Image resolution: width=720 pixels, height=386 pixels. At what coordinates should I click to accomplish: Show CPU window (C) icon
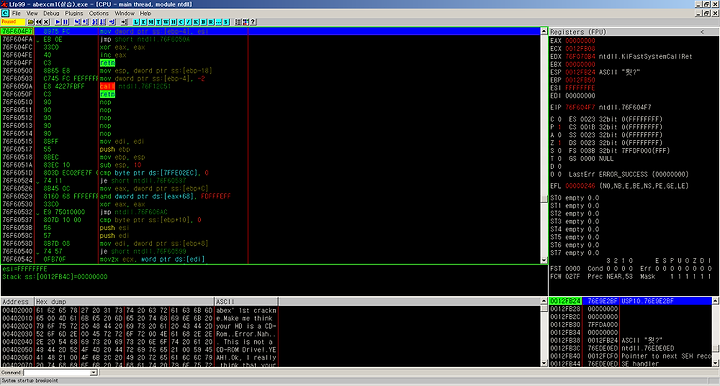coord(180,22)
